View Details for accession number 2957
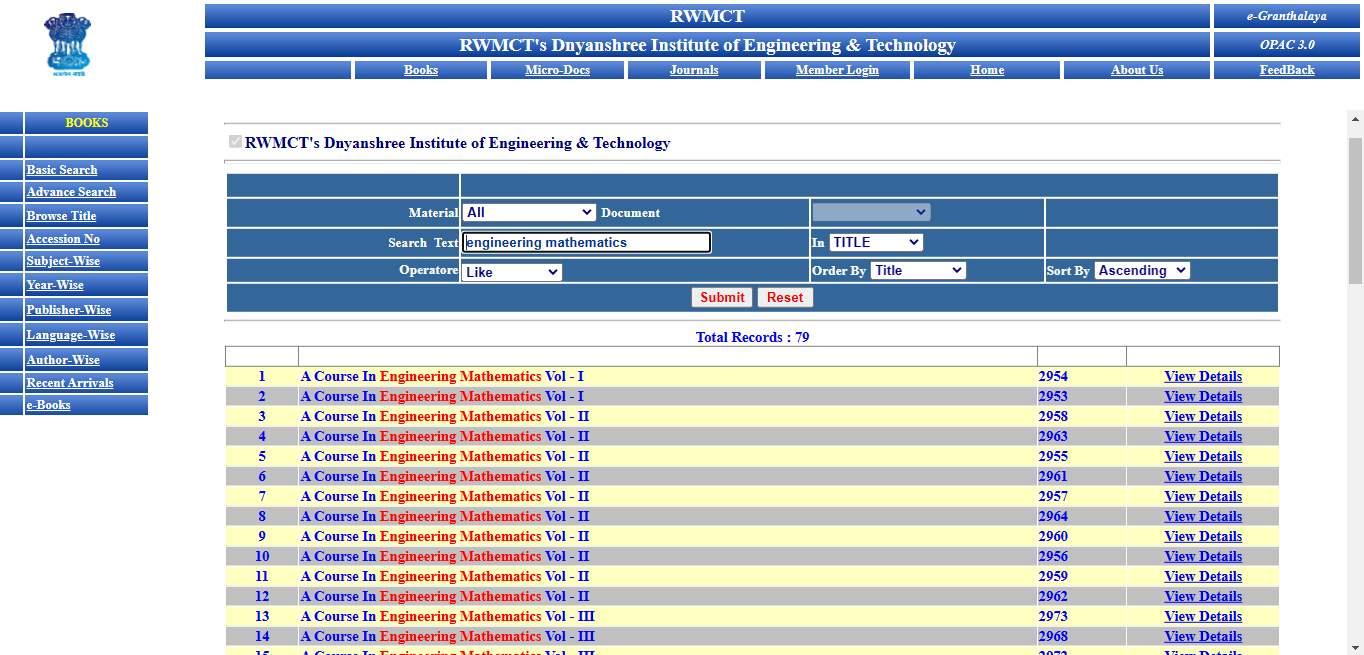 click(x=1203, y=497)
